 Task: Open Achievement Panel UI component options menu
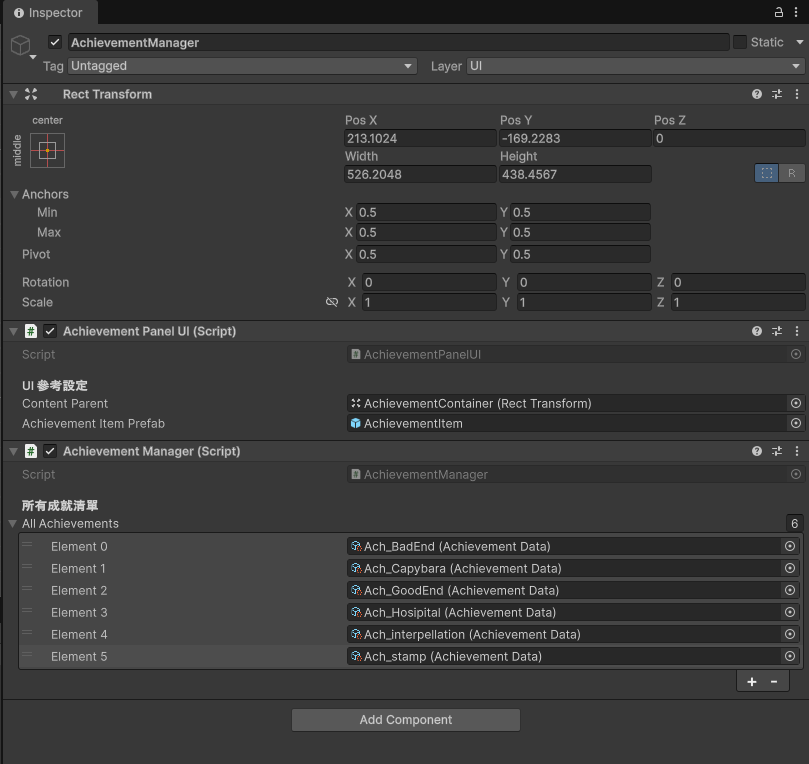tap(797, 331)
